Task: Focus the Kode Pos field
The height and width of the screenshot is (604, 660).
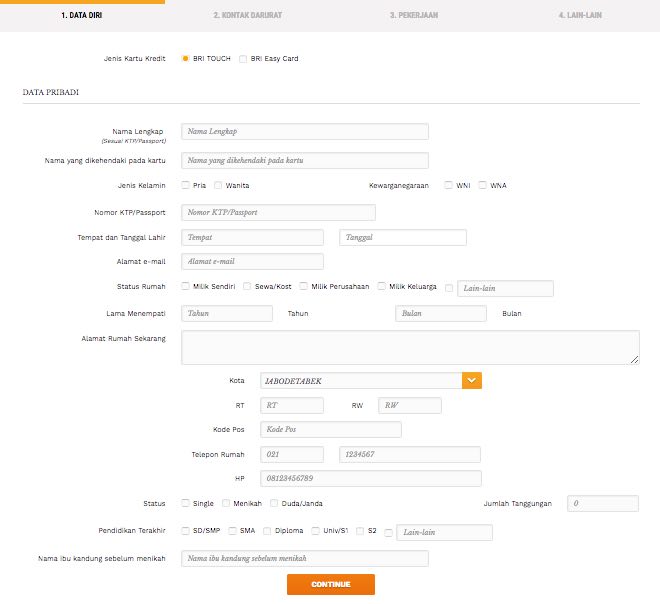Action: click(x=330, y=429)
